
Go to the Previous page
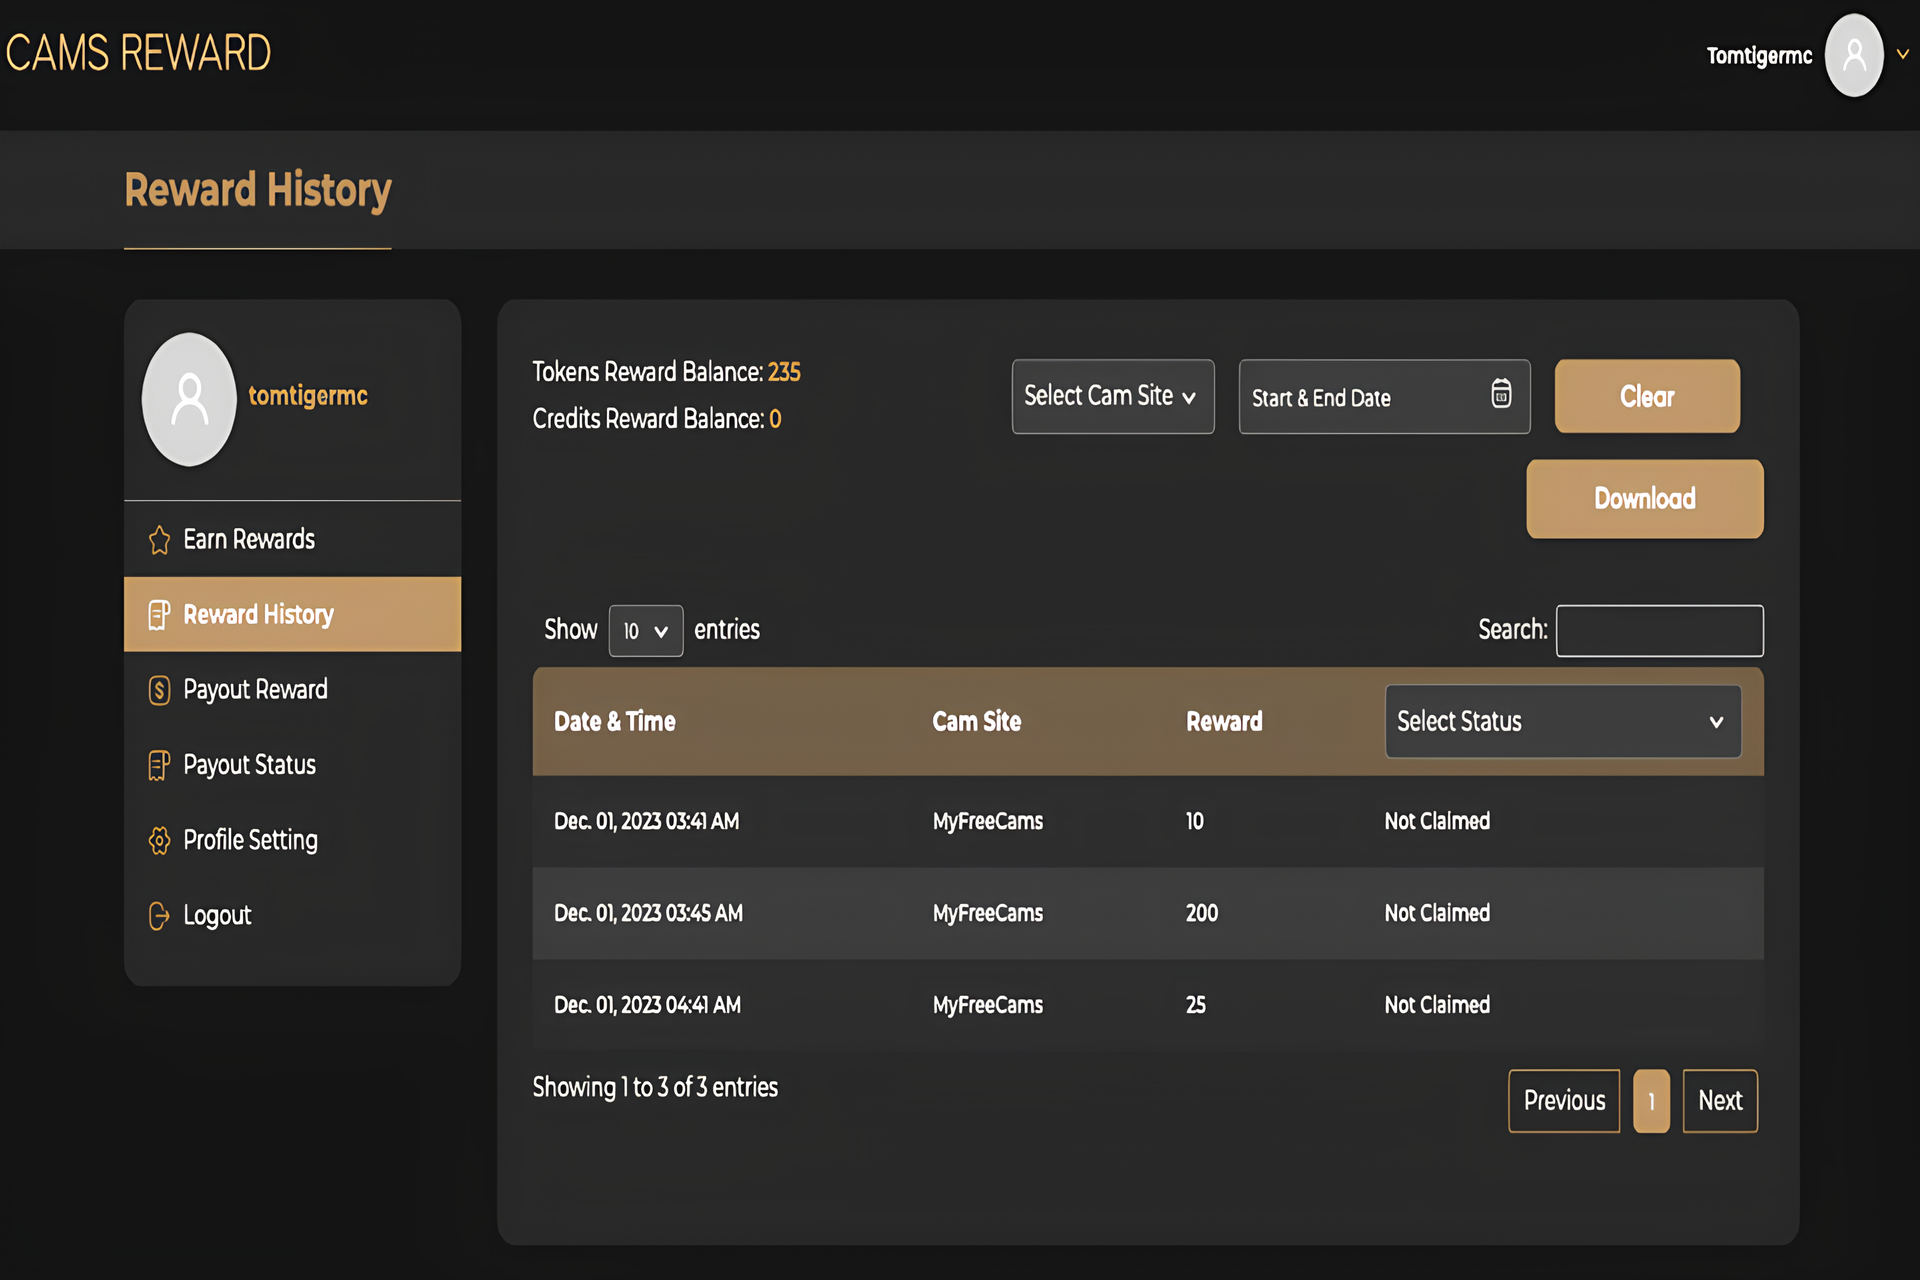(x=1564, y=1101)
